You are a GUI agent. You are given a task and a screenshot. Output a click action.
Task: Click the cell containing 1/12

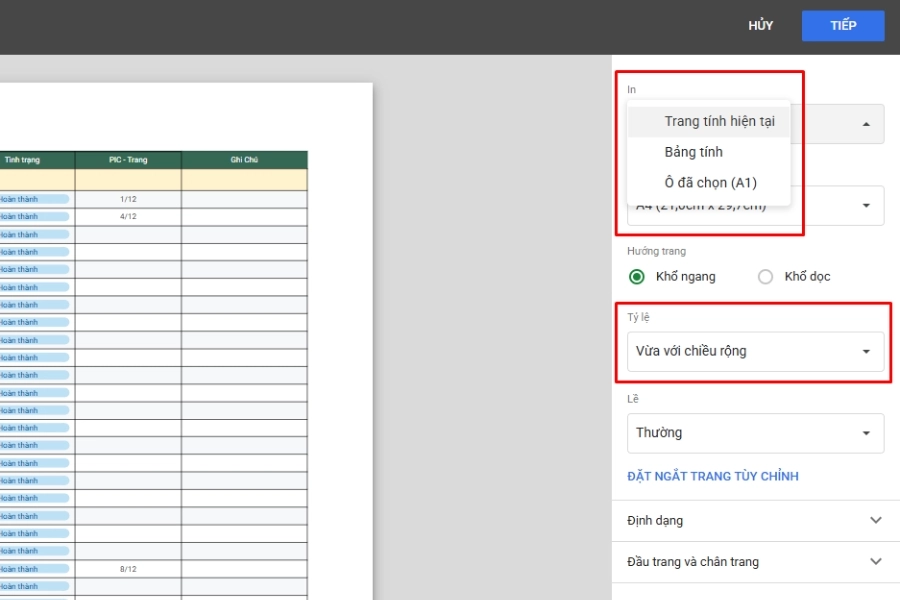pos(128,199)
